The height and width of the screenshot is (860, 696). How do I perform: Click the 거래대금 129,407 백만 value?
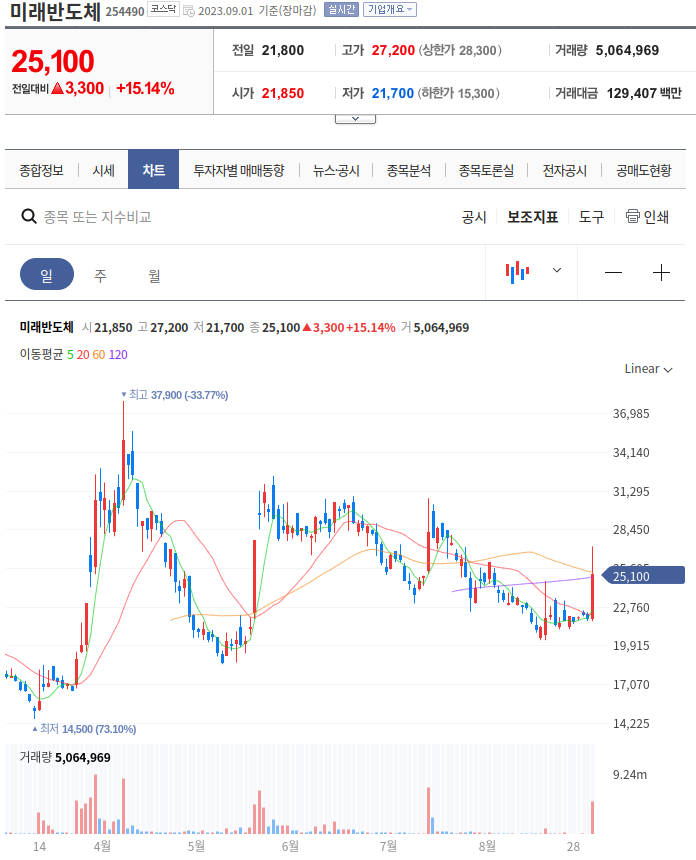tap(644, 93)
